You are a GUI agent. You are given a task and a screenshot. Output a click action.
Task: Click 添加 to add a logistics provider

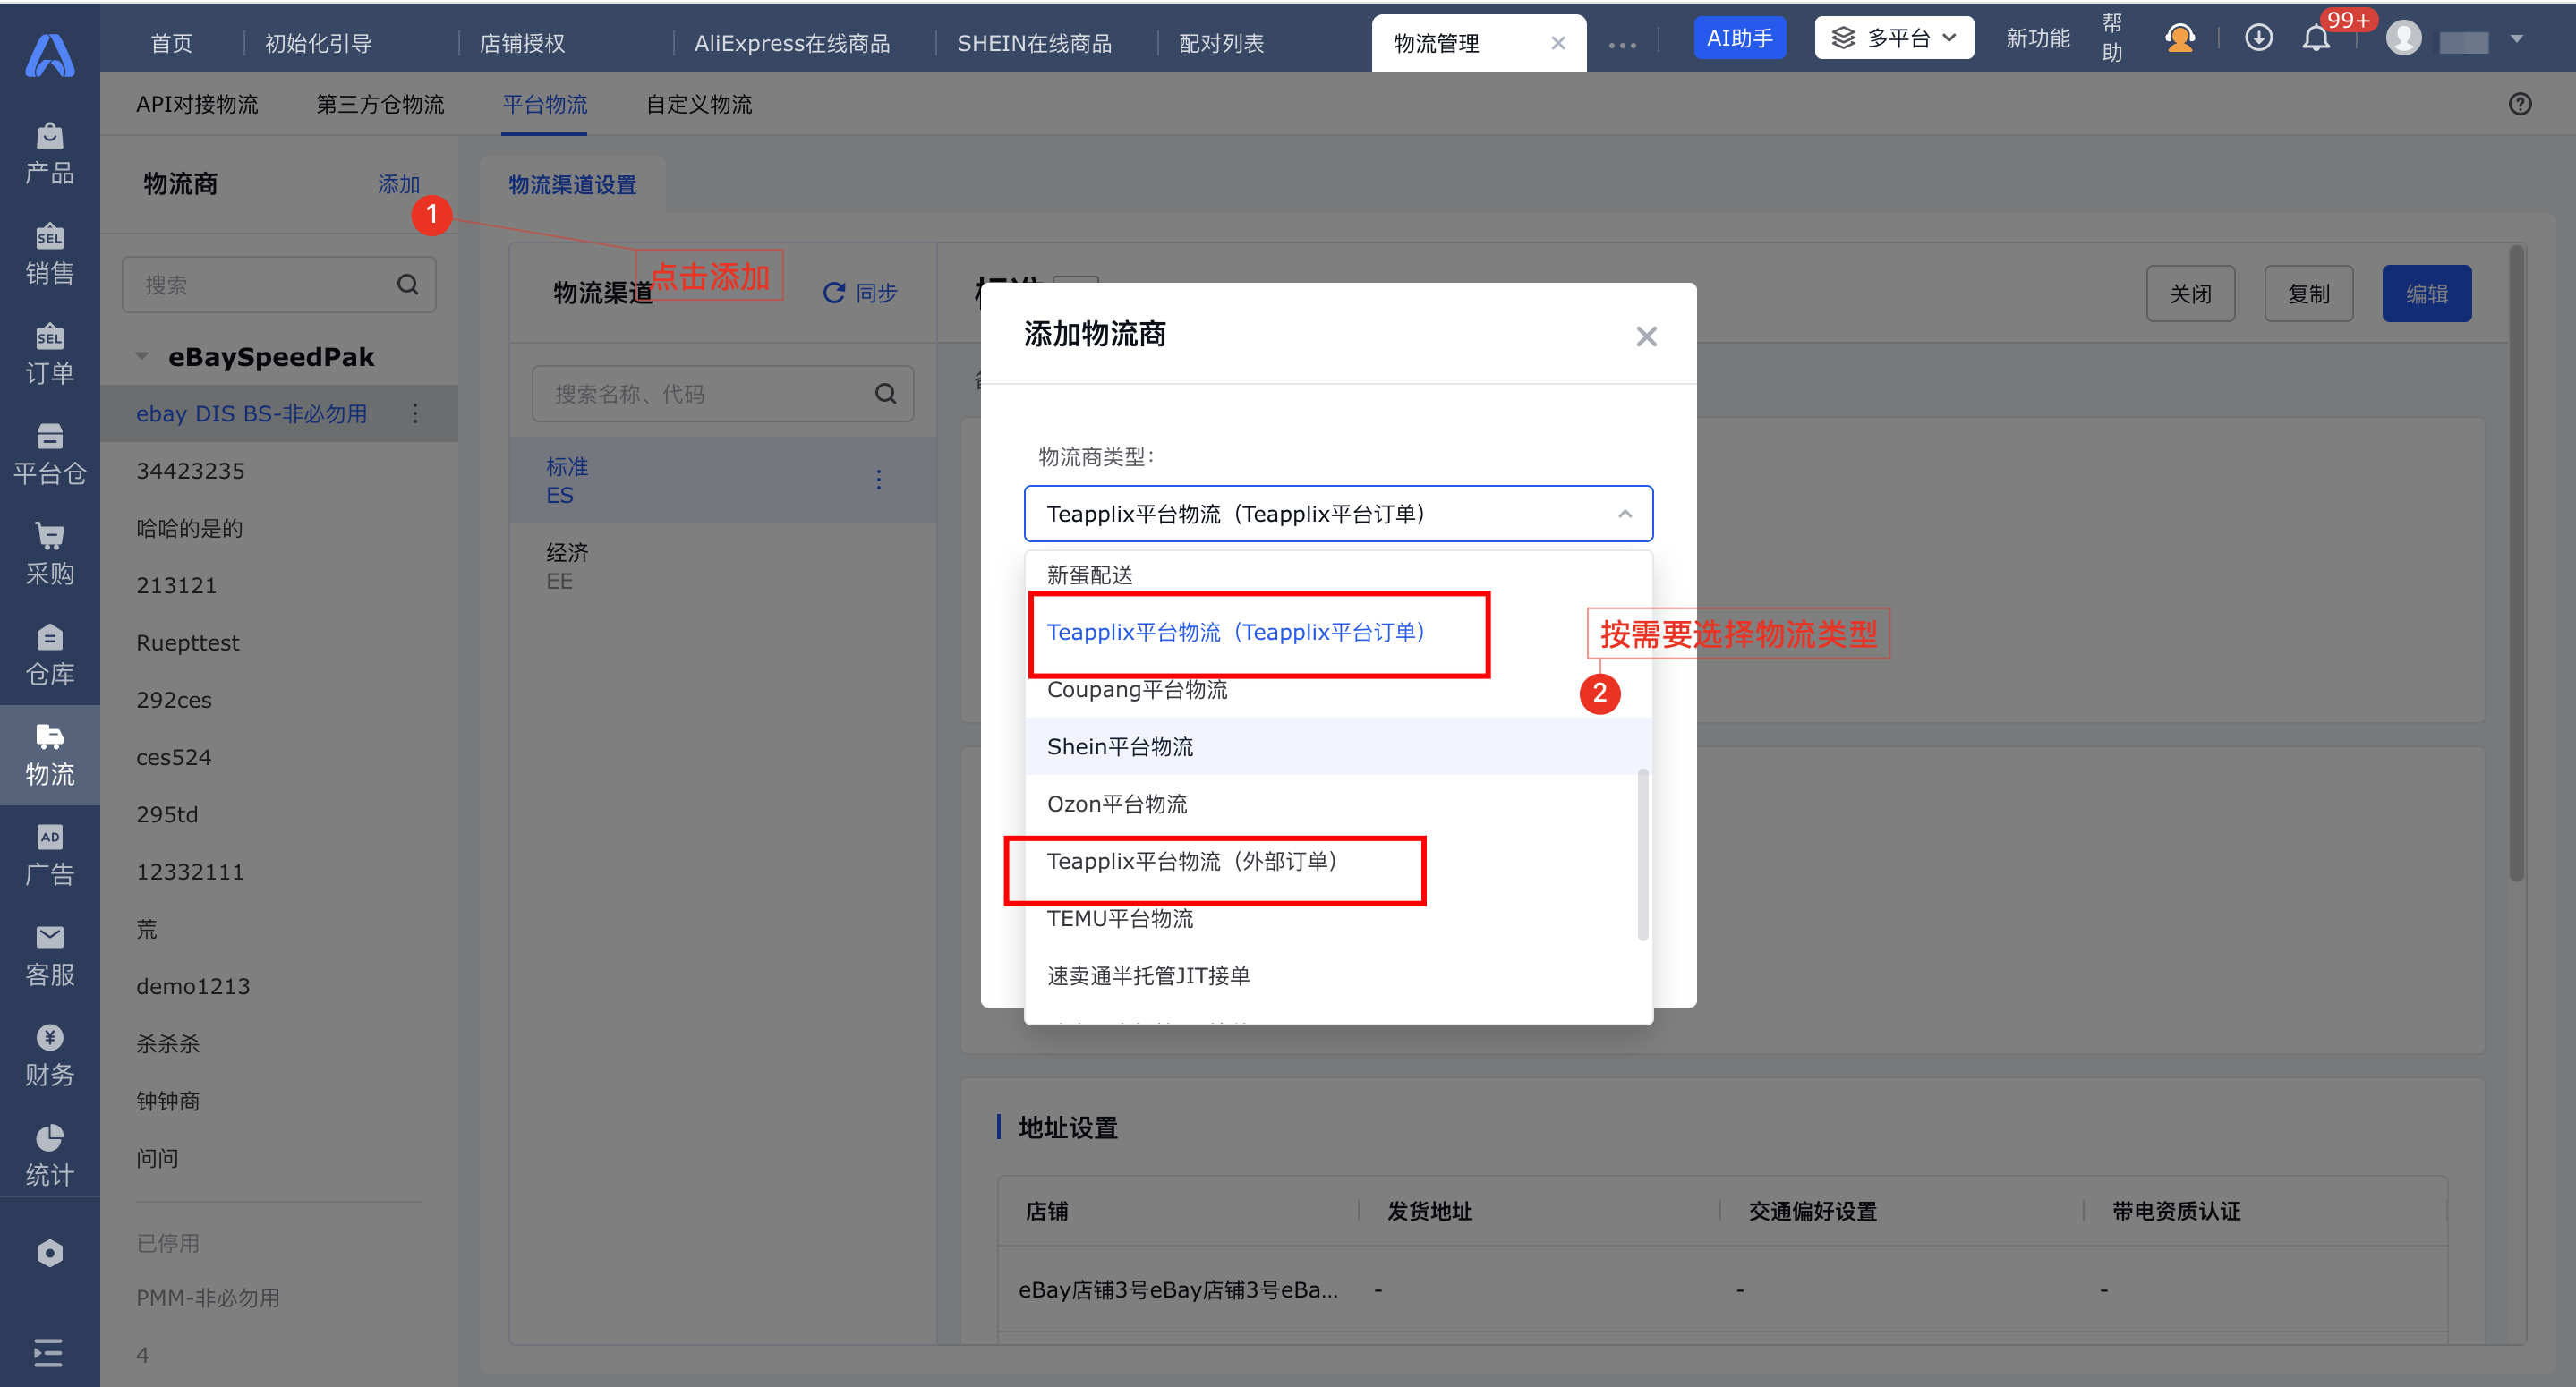pyautogui.click(x=398, y=184)
